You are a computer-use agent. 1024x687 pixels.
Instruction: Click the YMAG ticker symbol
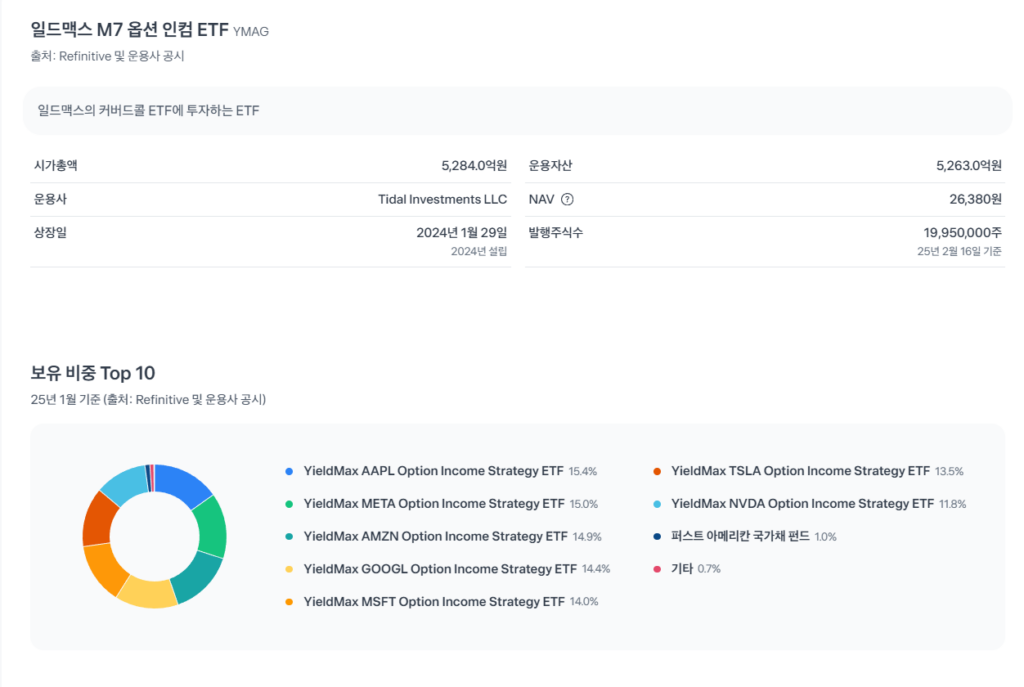click(251, 31)
